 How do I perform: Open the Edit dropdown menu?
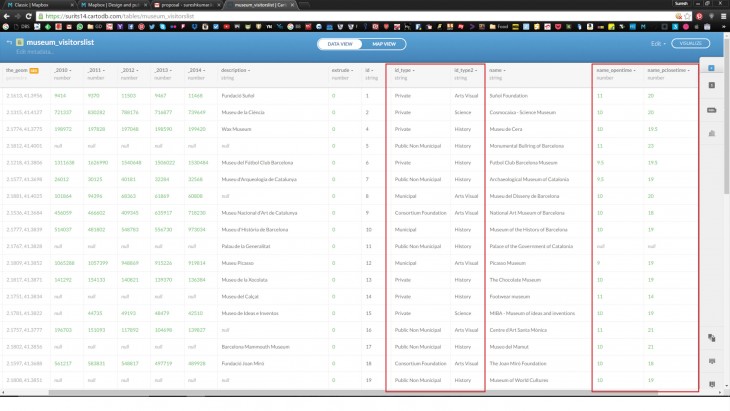coord(658,43)
